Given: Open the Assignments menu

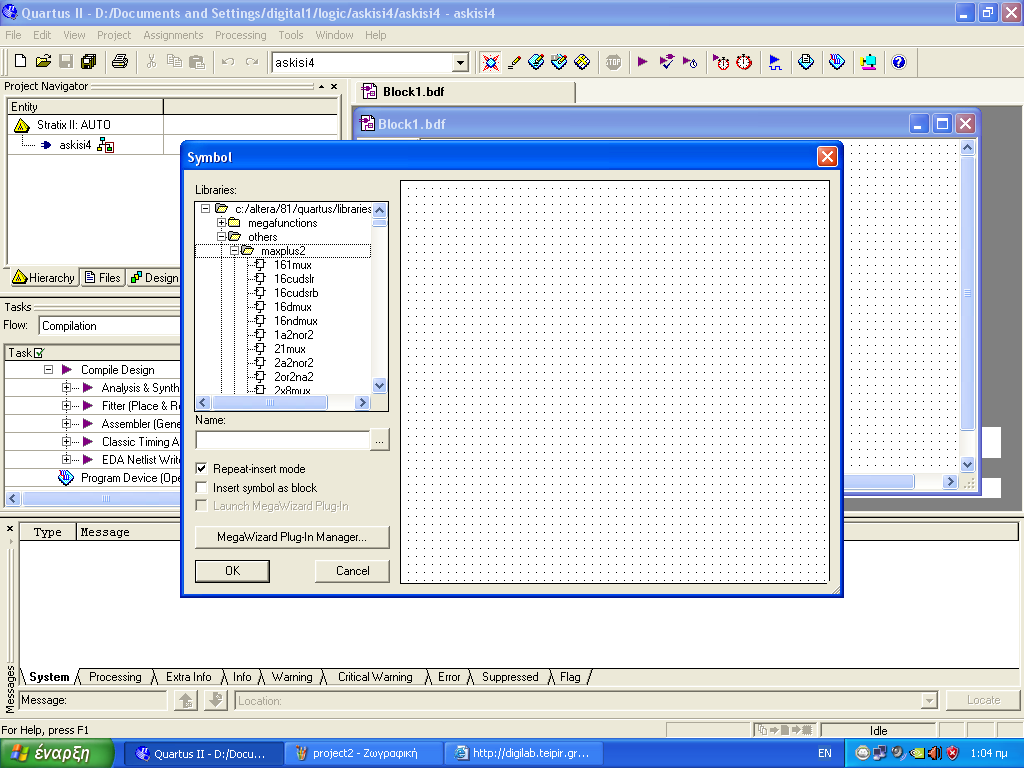Looking at the screenshot, I should [x=173, y=35].
